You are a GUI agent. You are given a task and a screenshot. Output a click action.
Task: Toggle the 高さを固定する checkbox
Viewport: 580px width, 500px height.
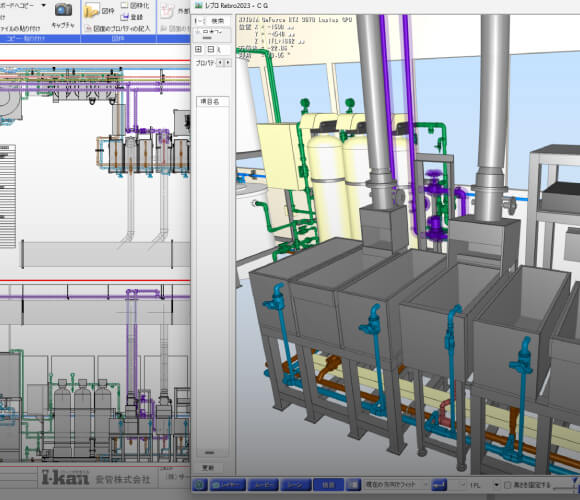(508, 484)
